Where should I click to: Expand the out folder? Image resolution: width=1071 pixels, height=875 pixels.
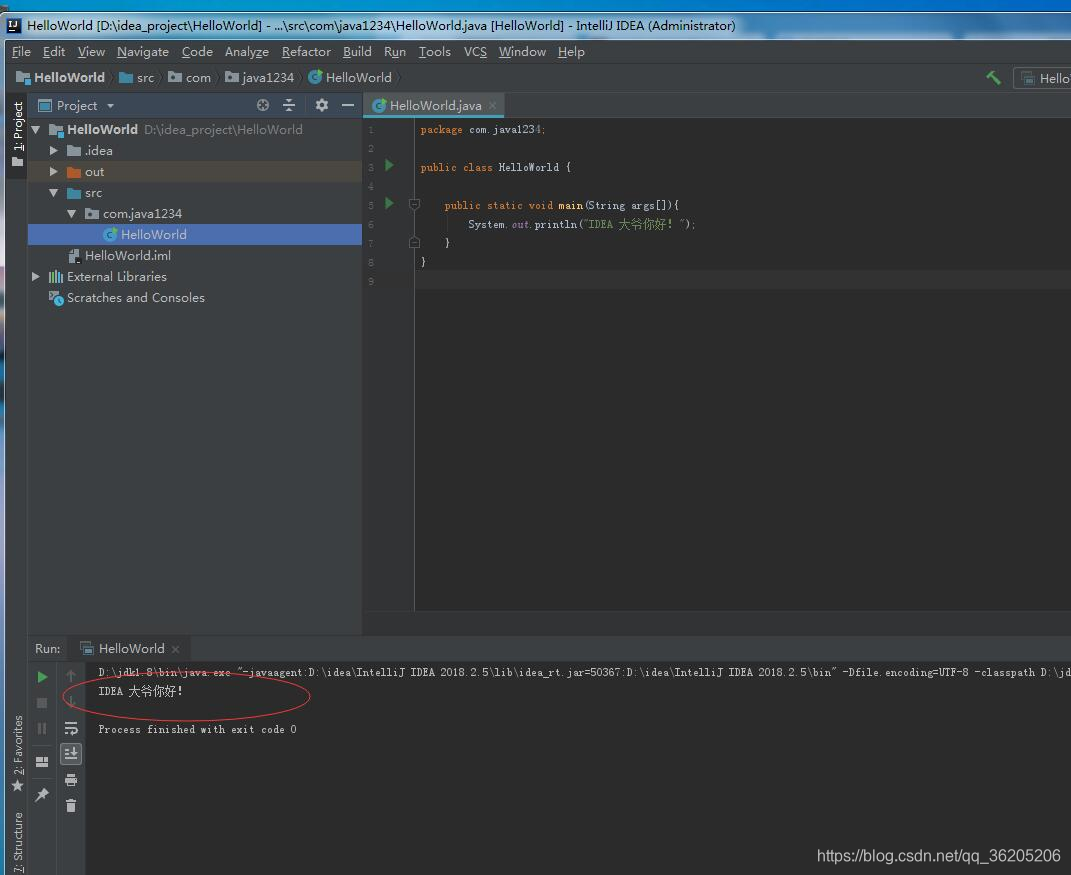53,171
